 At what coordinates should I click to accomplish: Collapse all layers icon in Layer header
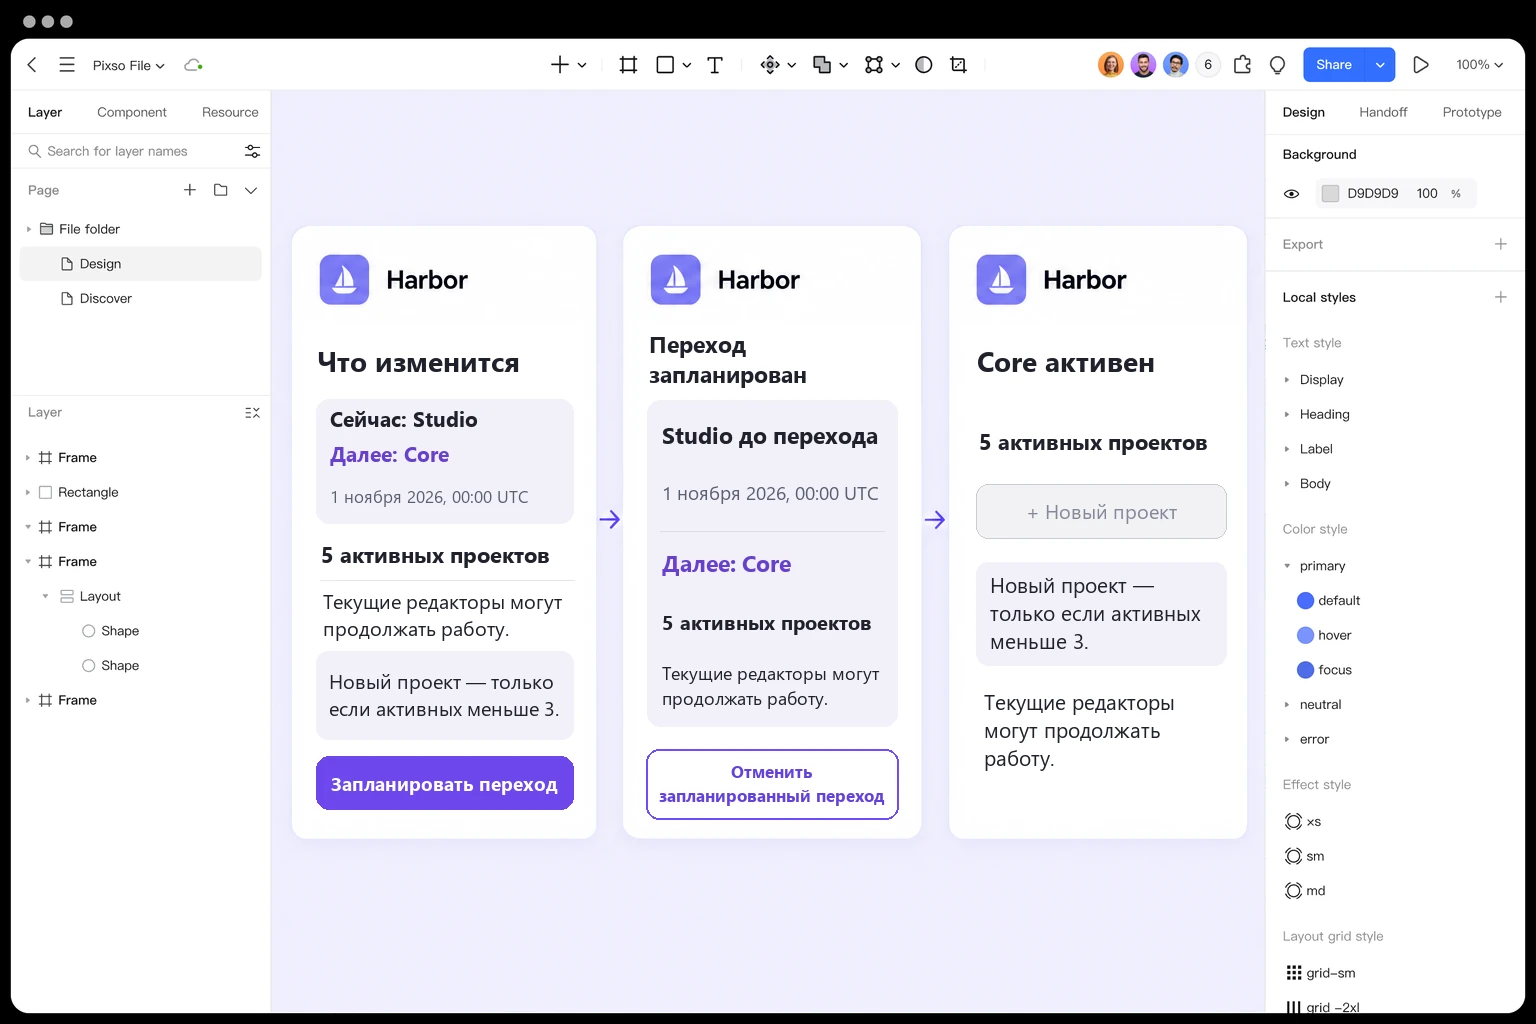point(252,412)
